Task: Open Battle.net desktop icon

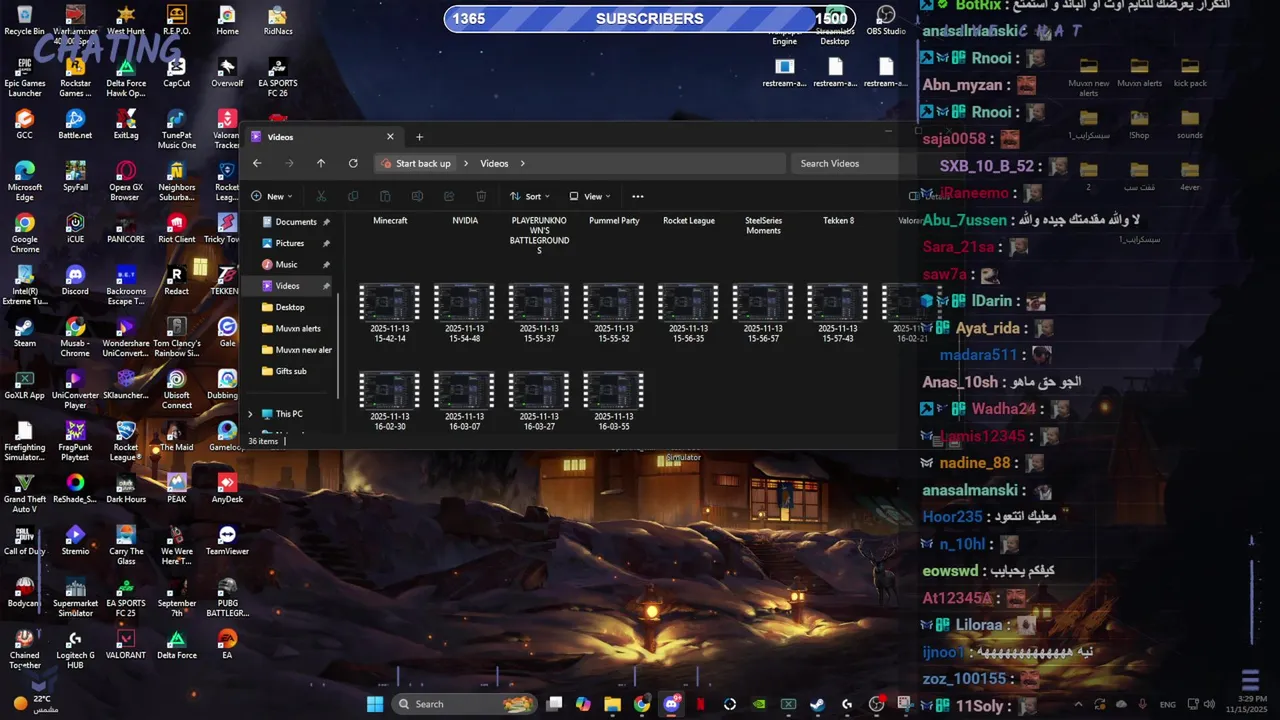Action: point(75,124)
